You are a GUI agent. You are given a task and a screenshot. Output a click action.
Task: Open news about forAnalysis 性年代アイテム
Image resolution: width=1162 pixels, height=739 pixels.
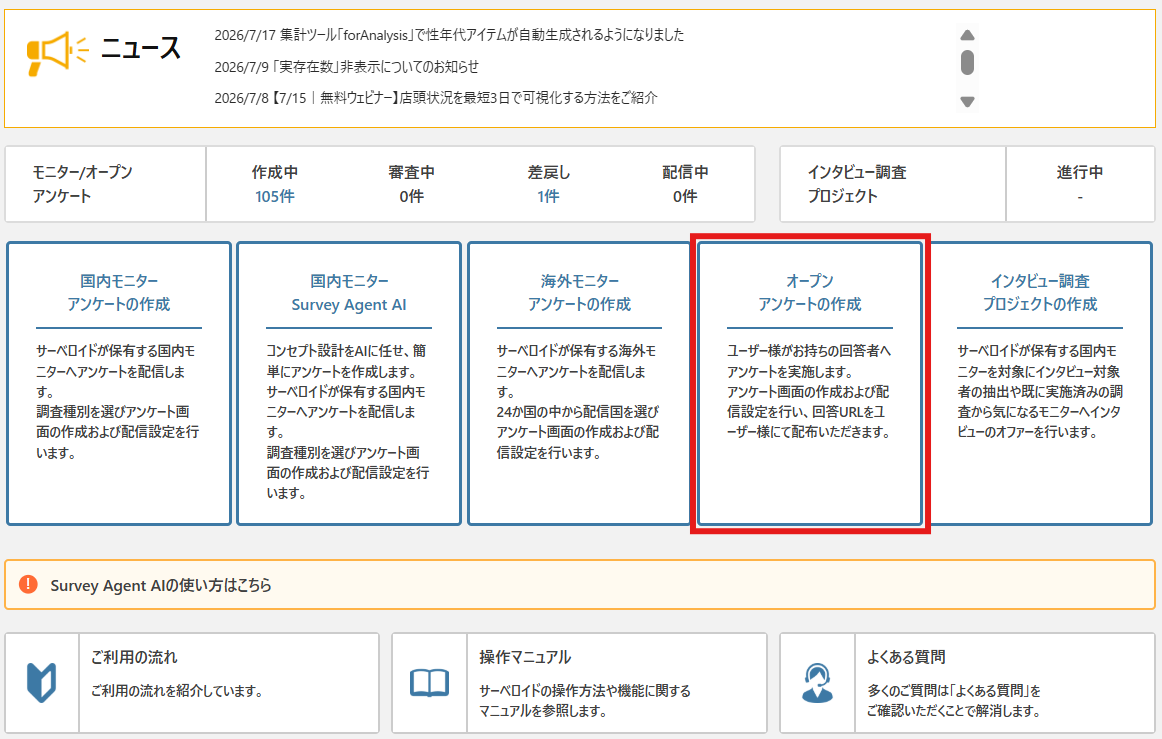point(449,35)
